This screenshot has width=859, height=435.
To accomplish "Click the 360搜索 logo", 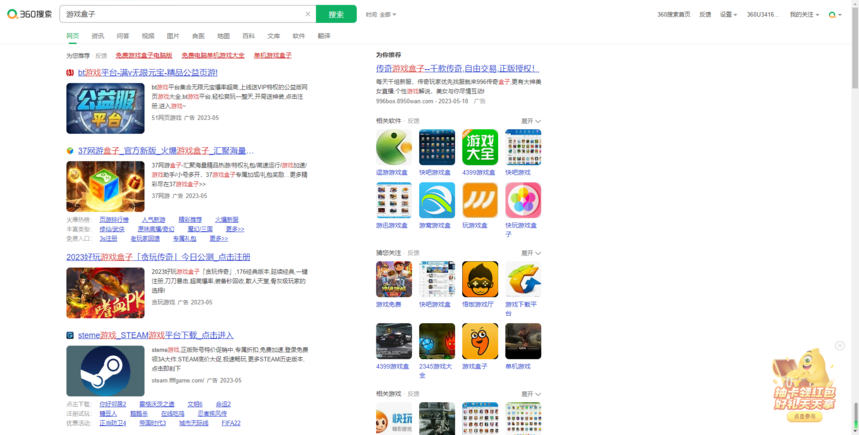I will 30,14.
